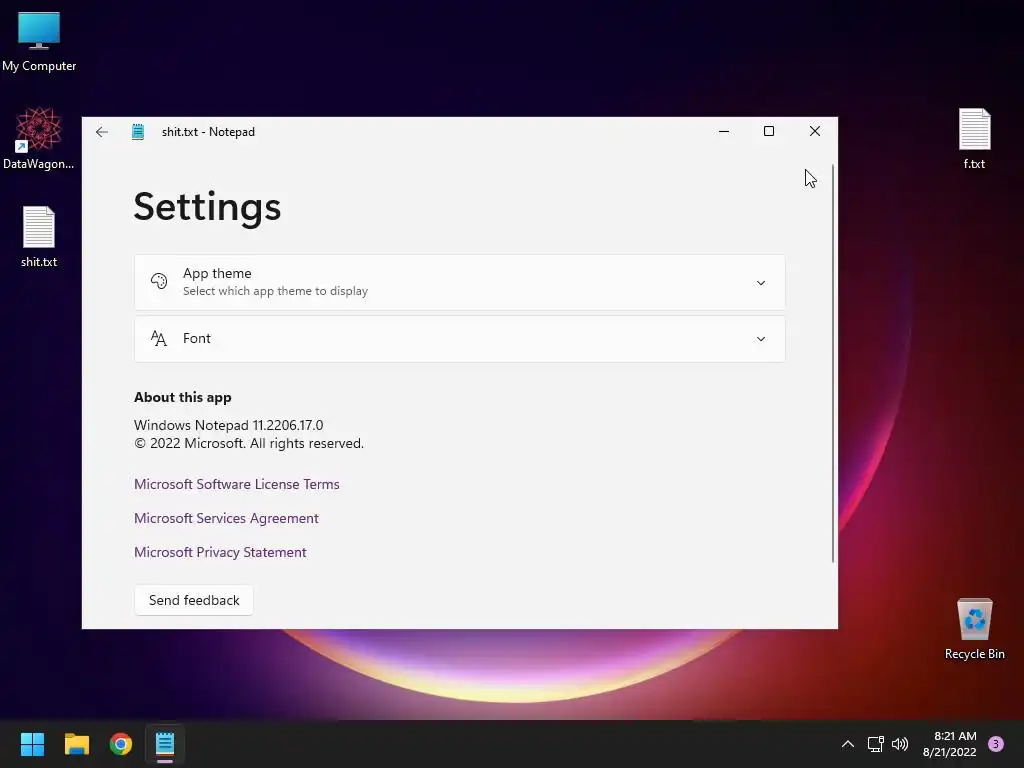Click the Notepad taskbar icon
Screen dimensions: 1024x768
(165, 744)
